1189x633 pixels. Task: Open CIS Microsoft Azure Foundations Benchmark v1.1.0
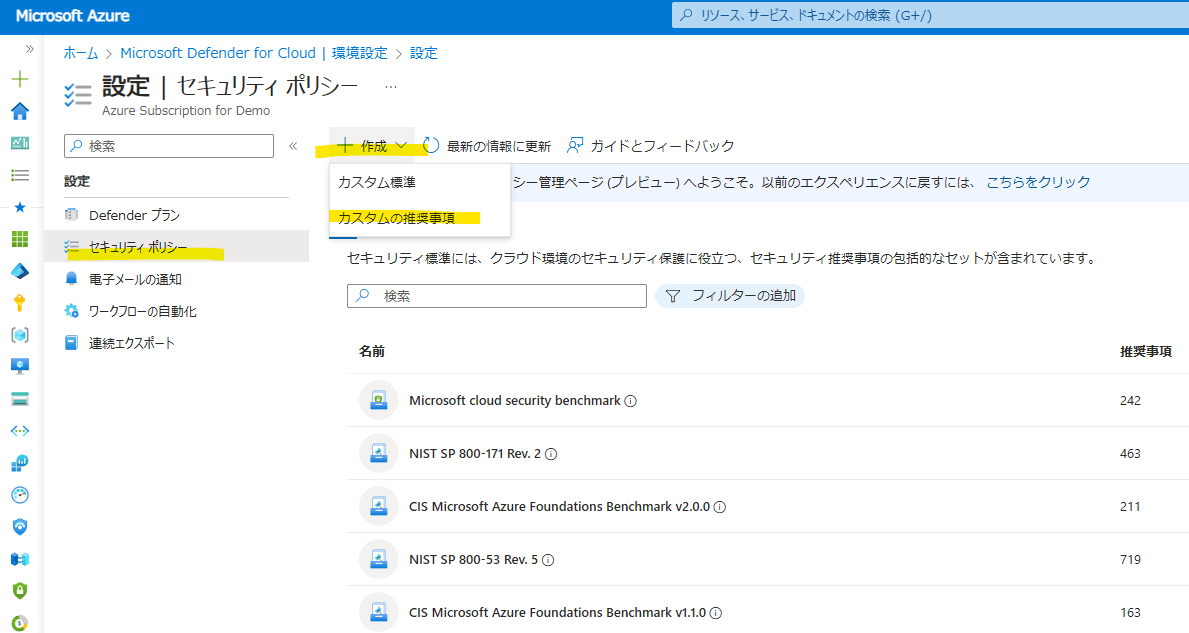pos(767,611)
